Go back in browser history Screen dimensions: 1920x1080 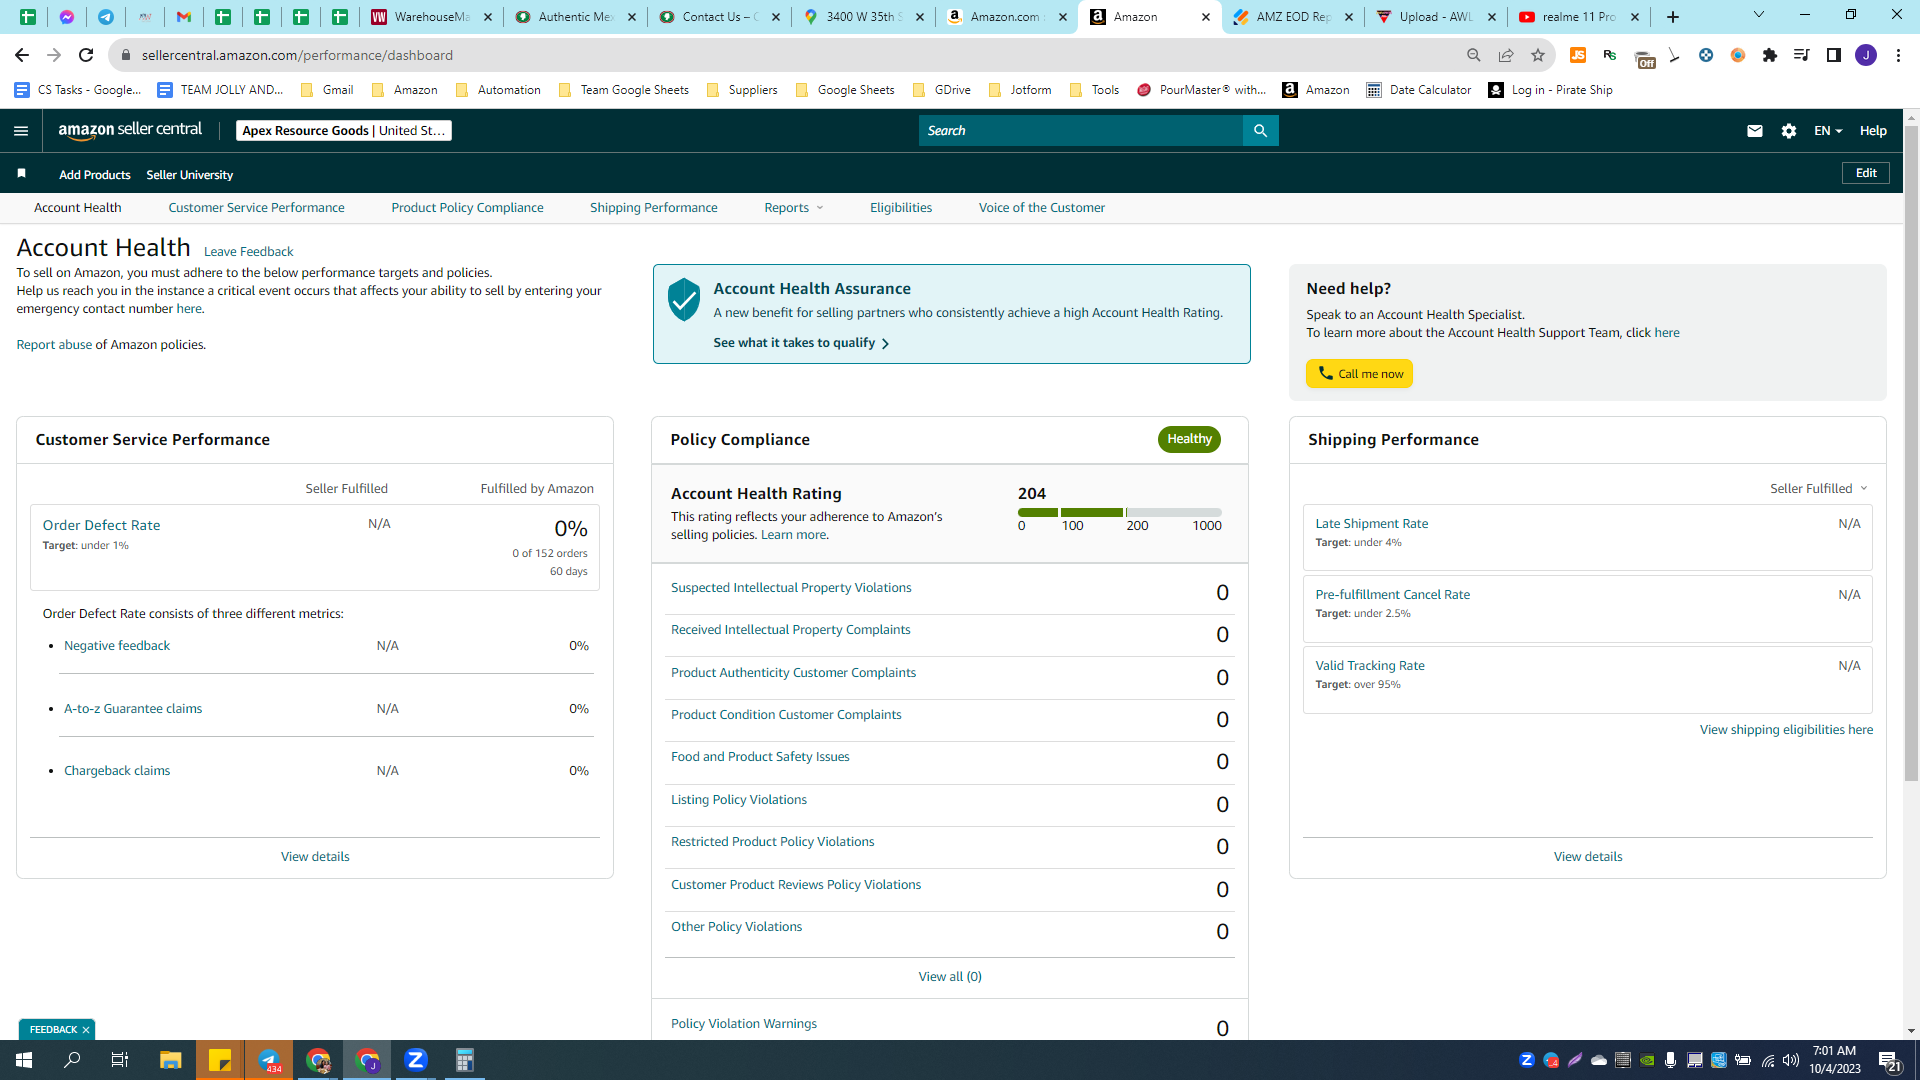[x=22, y=55]
